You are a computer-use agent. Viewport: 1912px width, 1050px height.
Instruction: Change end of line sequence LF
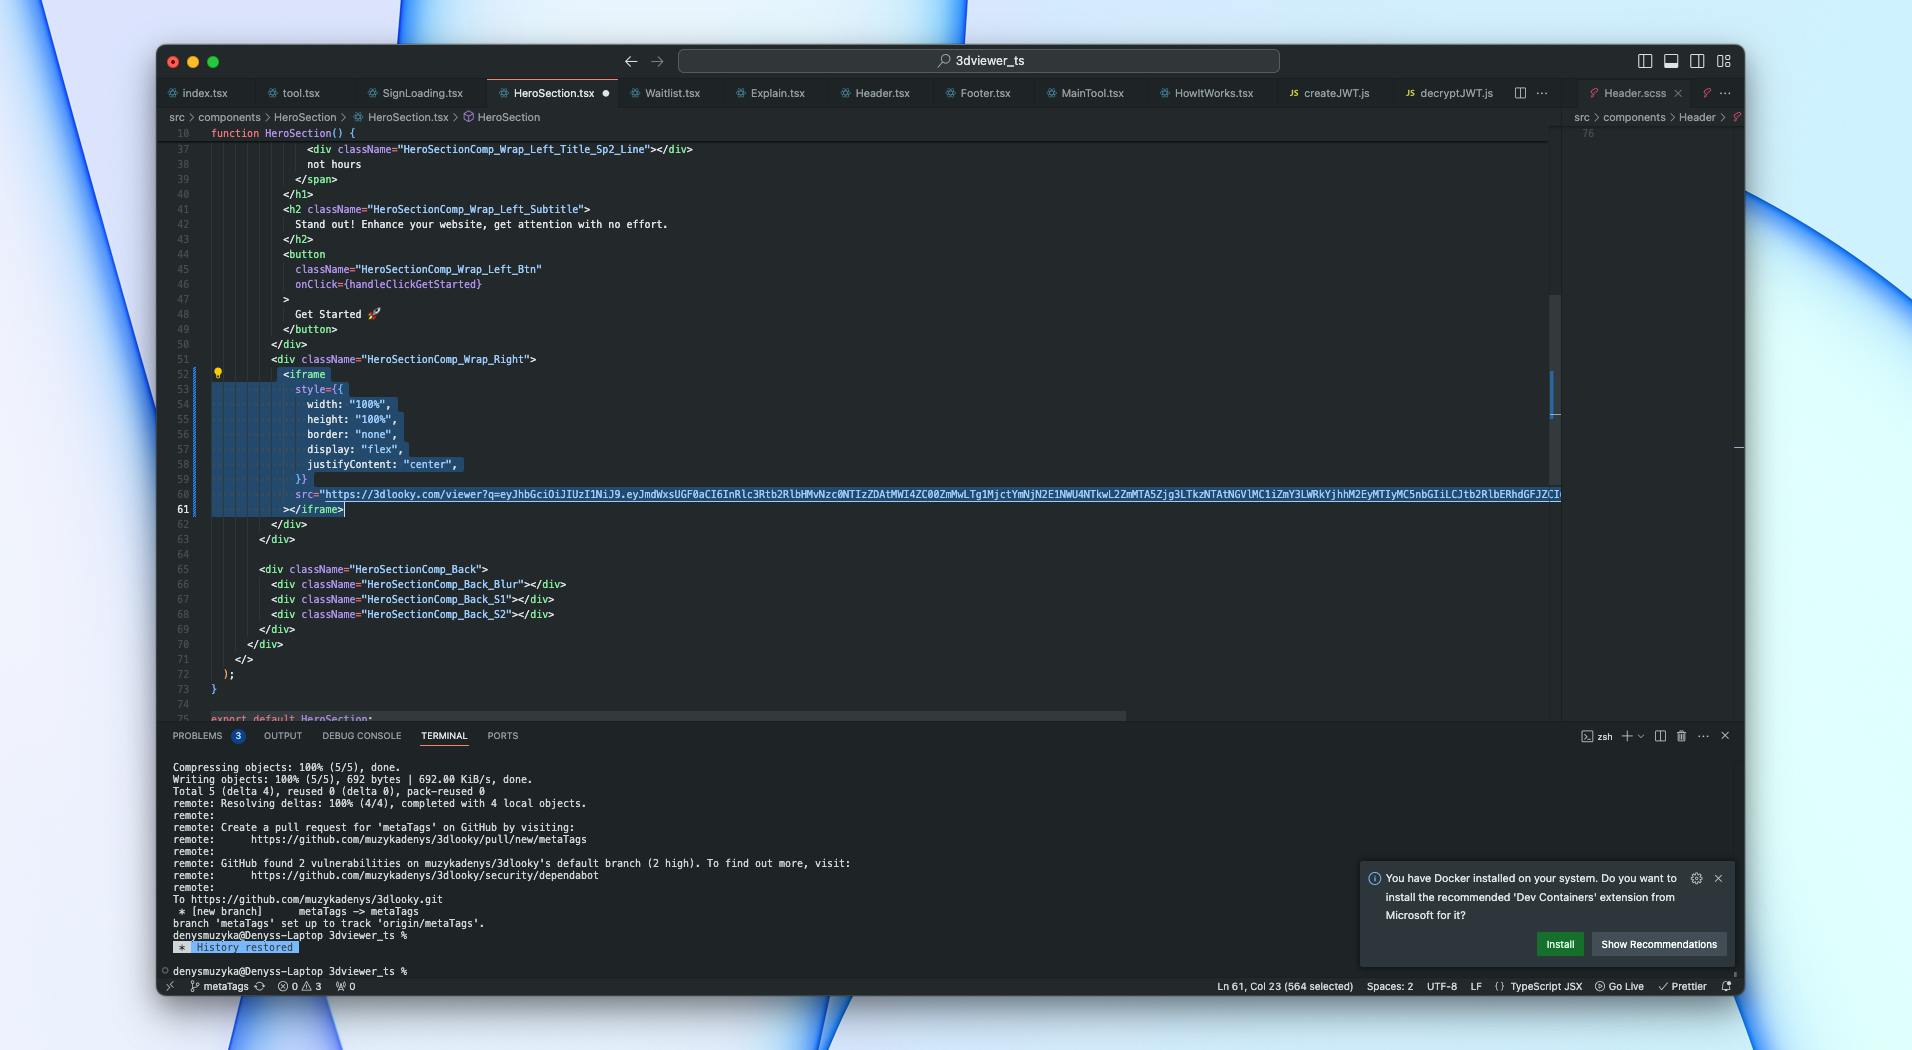pos(1476,986)
